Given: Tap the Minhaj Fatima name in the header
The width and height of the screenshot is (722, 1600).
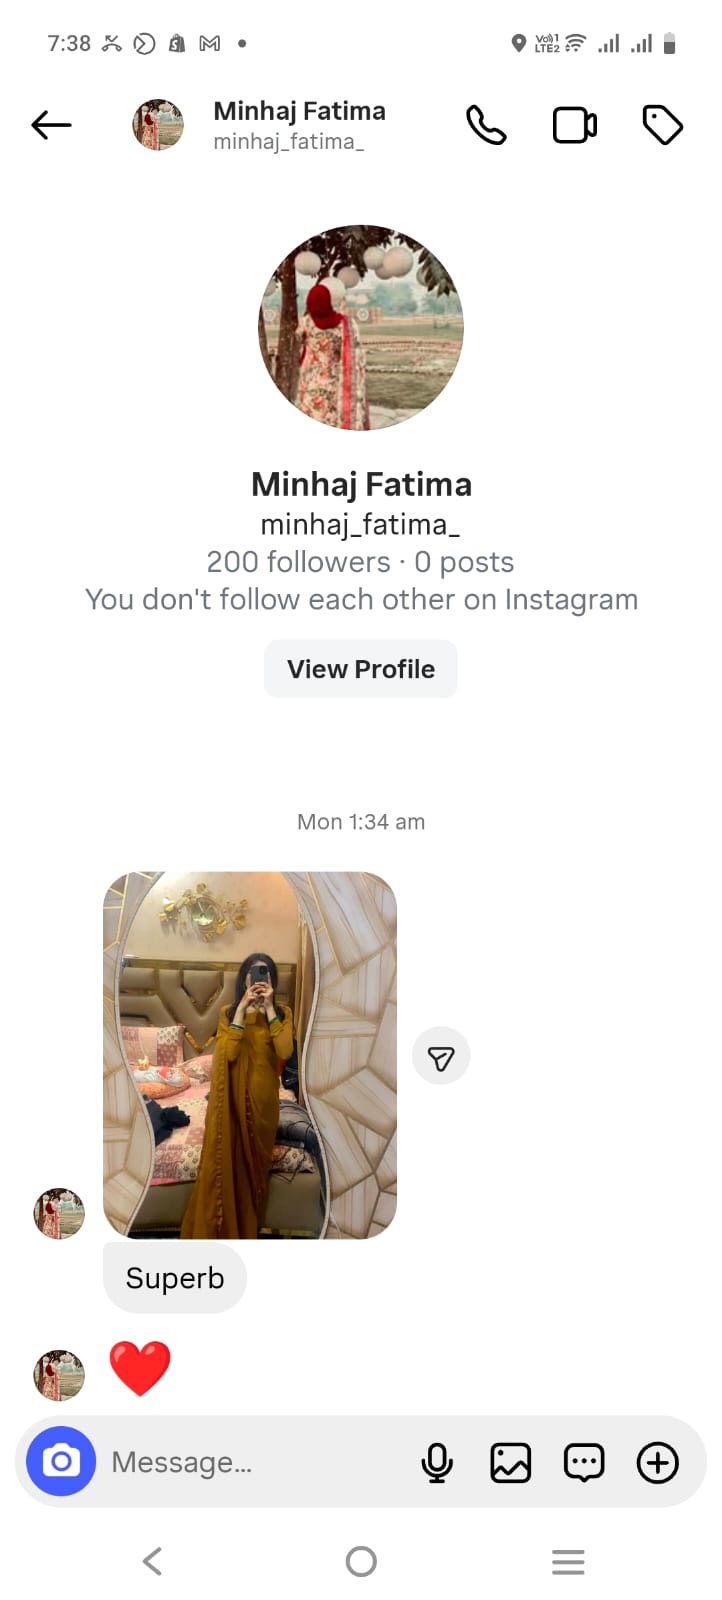Looking at the screenshot, I should [299, 111].
